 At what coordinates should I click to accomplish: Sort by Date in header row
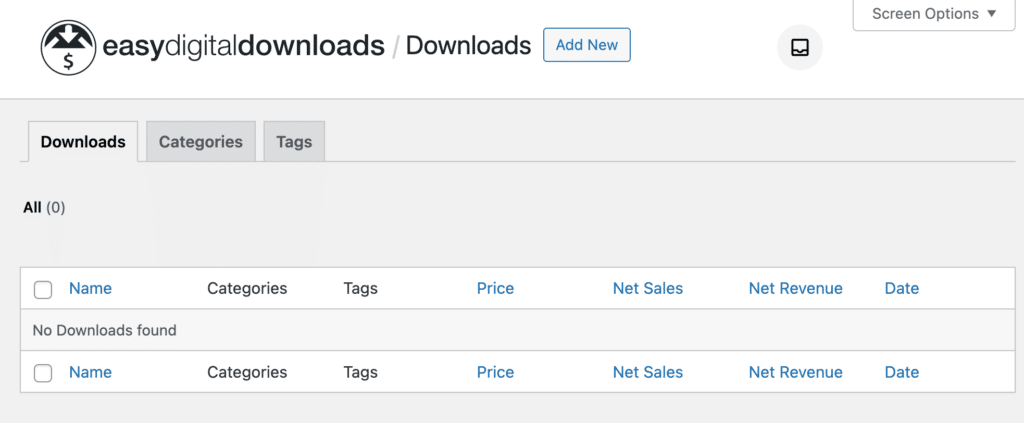(901, 288)
